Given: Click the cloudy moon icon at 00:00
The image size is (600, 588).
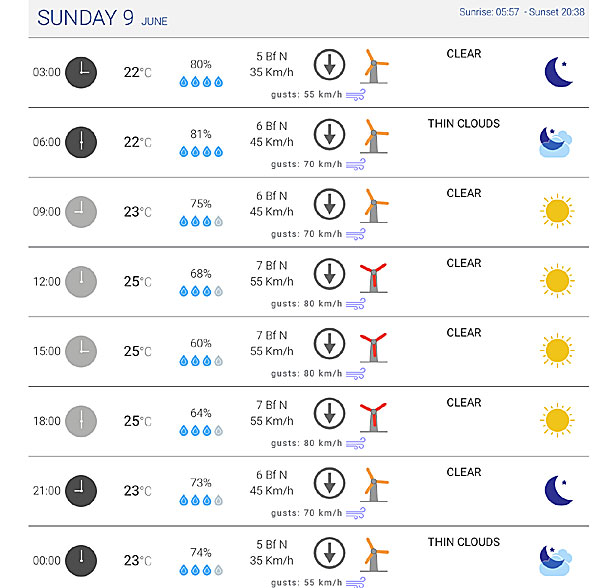Looking at the screenshot, I should point(556,560).
